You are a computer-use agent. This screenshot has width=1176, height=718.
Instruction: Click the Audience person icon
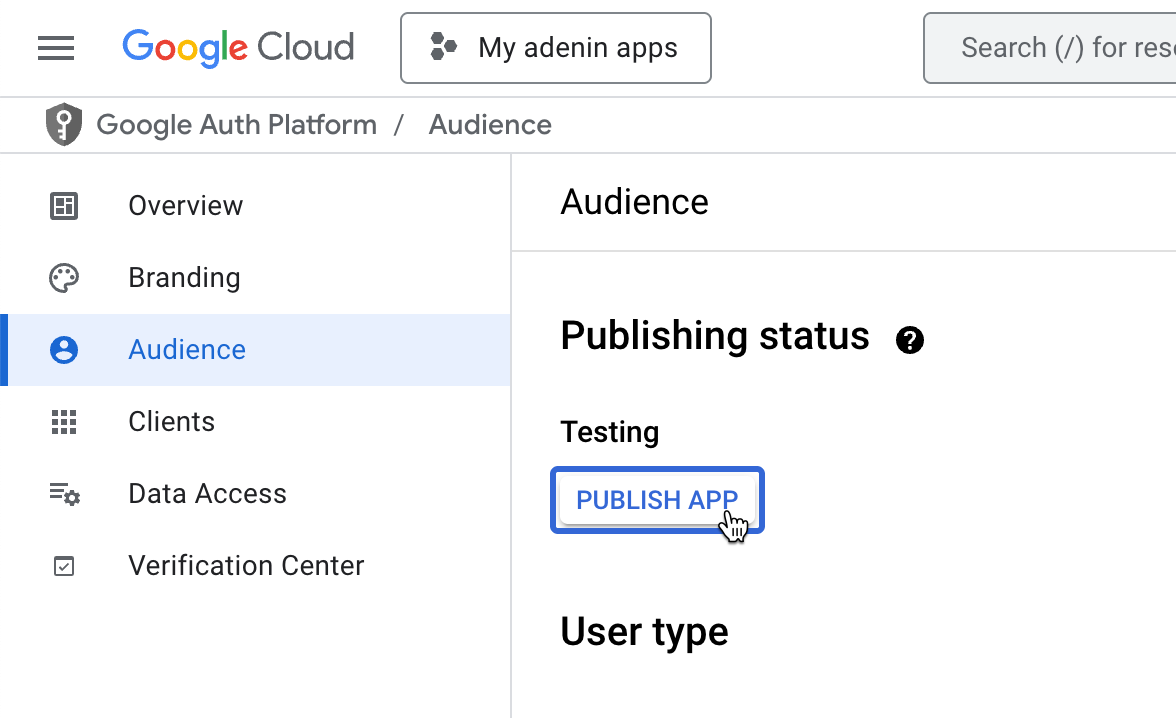coord(64,350)
